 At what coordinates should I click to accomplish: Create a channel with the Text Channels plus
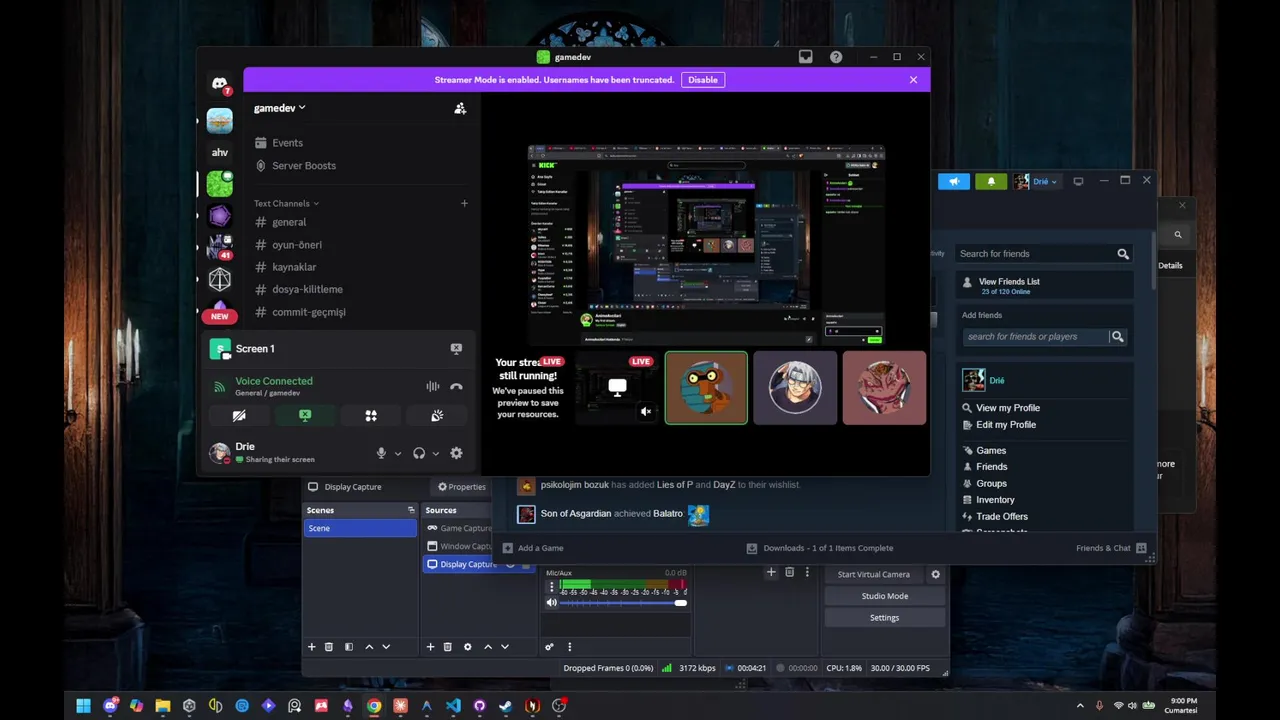pos(464,203)
